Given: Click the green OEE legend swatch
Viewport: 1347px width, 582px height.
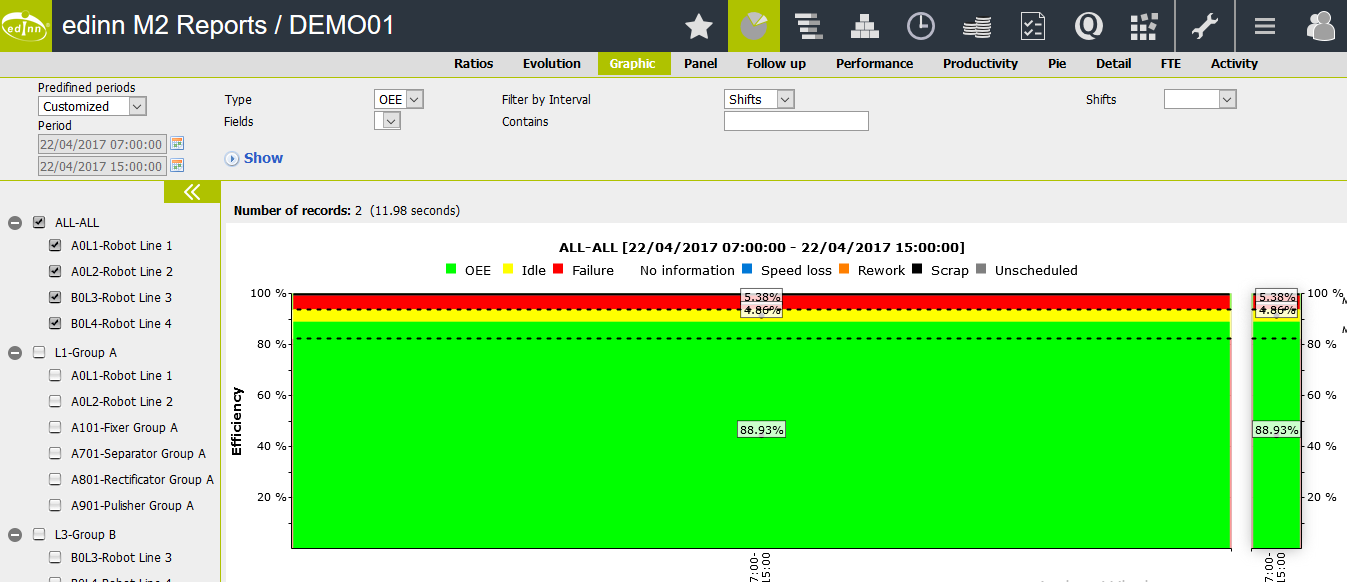Looking at the screenshot, I should click(451, 270).
